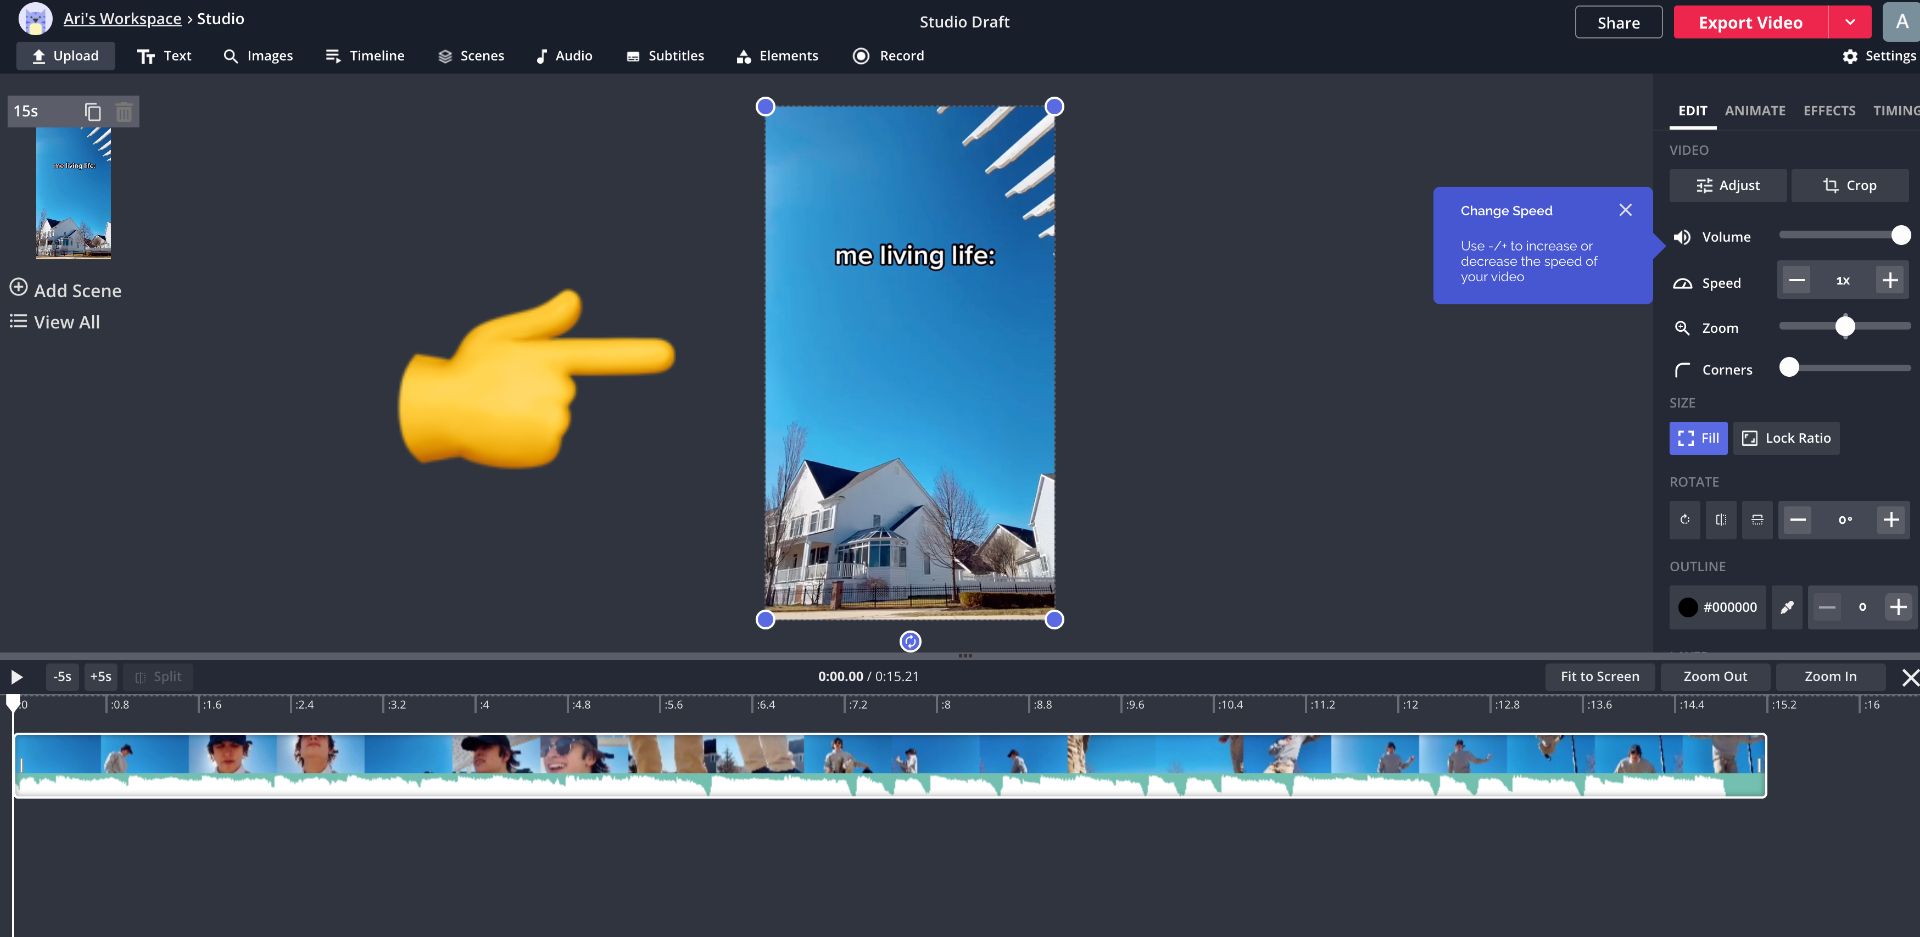Open the Subtitles menu
The height and width of the screenshot is (937, 1920).
[x=665, y=56]
